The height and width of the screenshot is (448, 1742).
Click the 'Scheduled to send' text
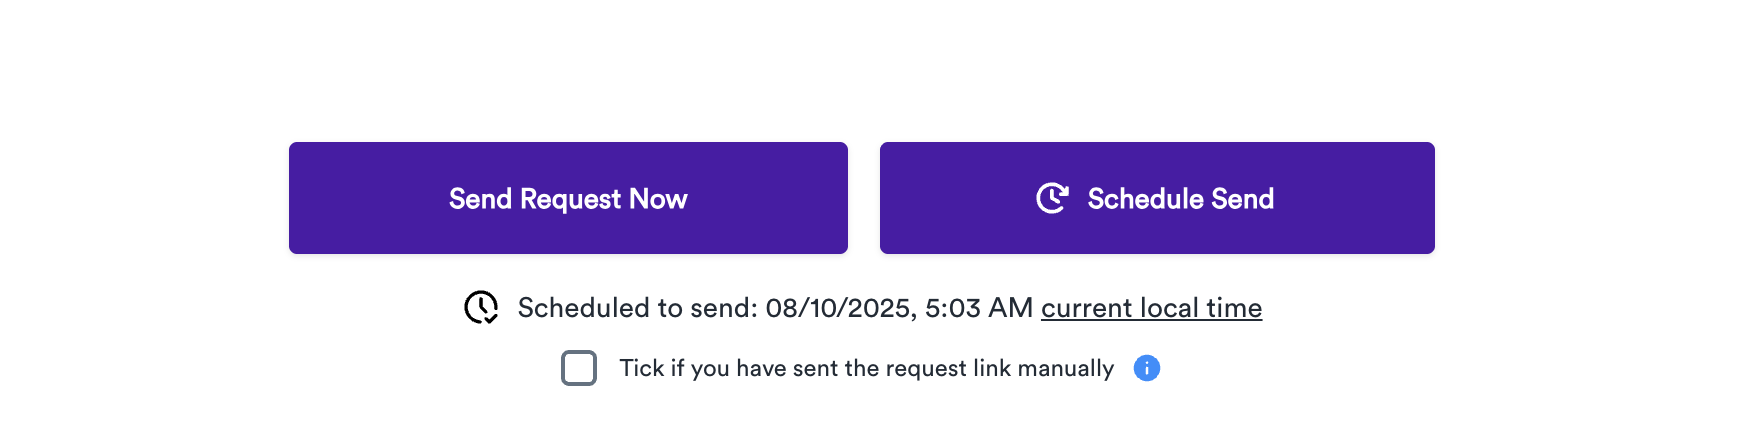(x=637, y=308)
